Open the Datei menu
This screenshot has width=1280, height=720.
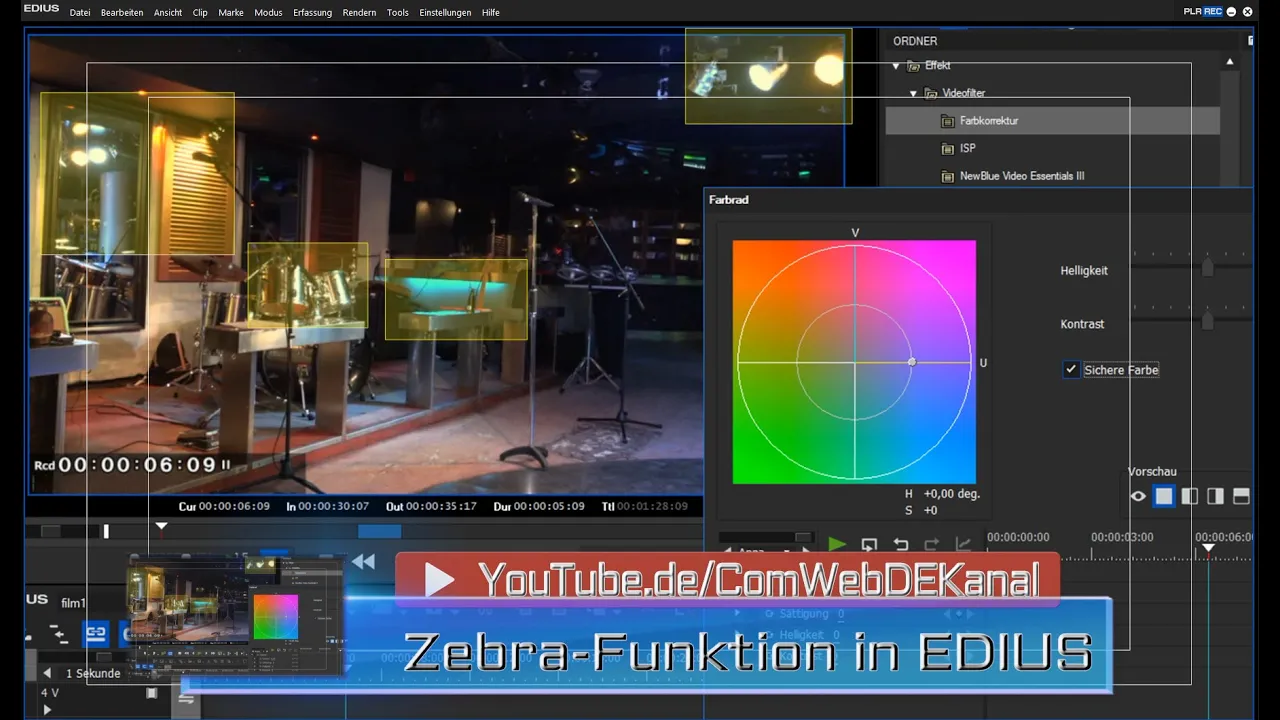[80, 13]
